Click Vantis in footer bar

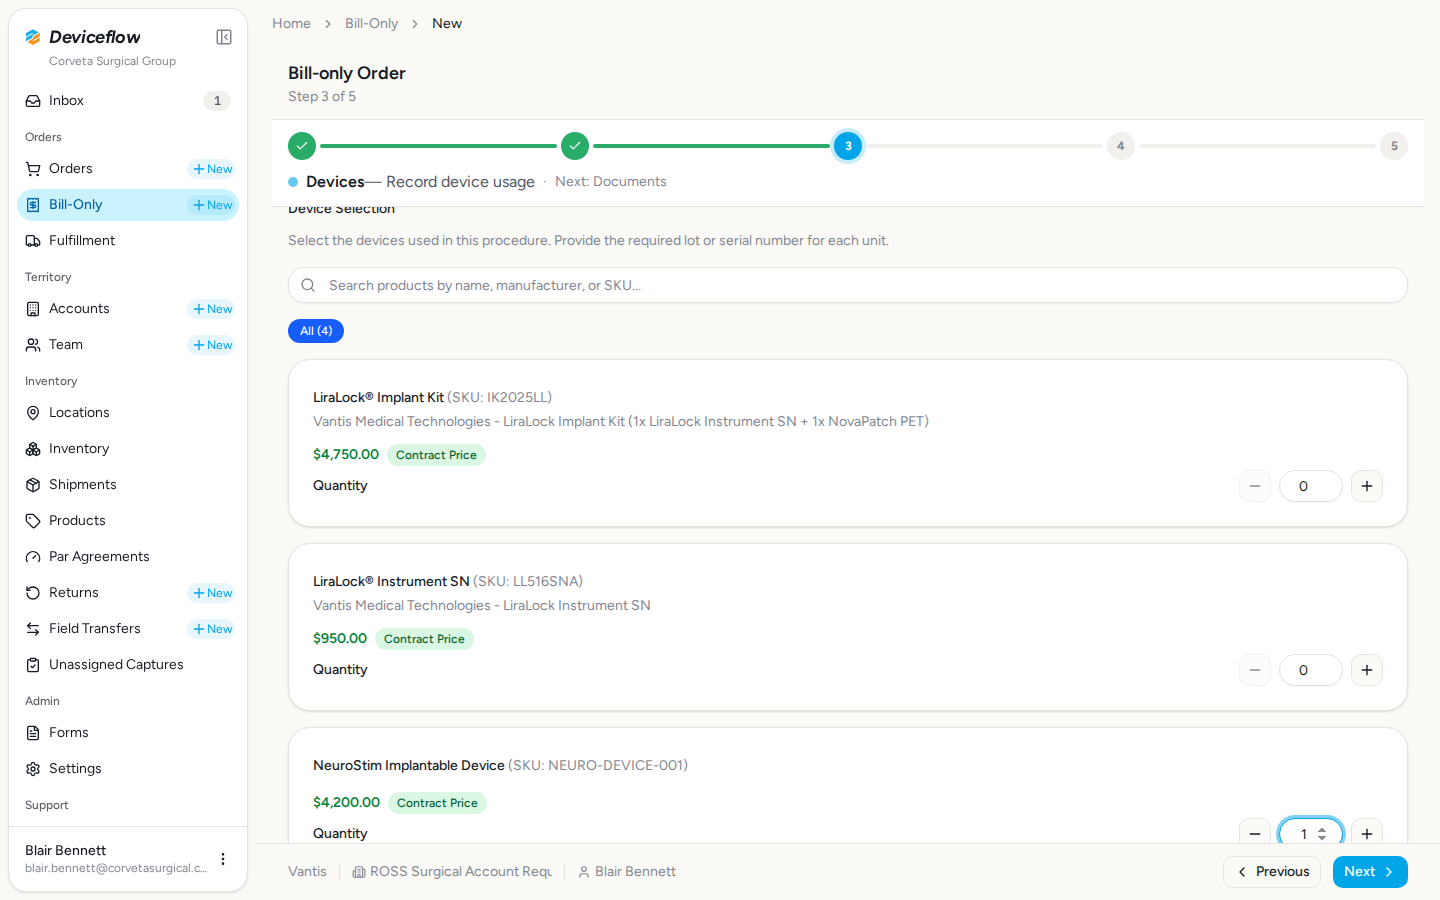[x=307, y=872]
